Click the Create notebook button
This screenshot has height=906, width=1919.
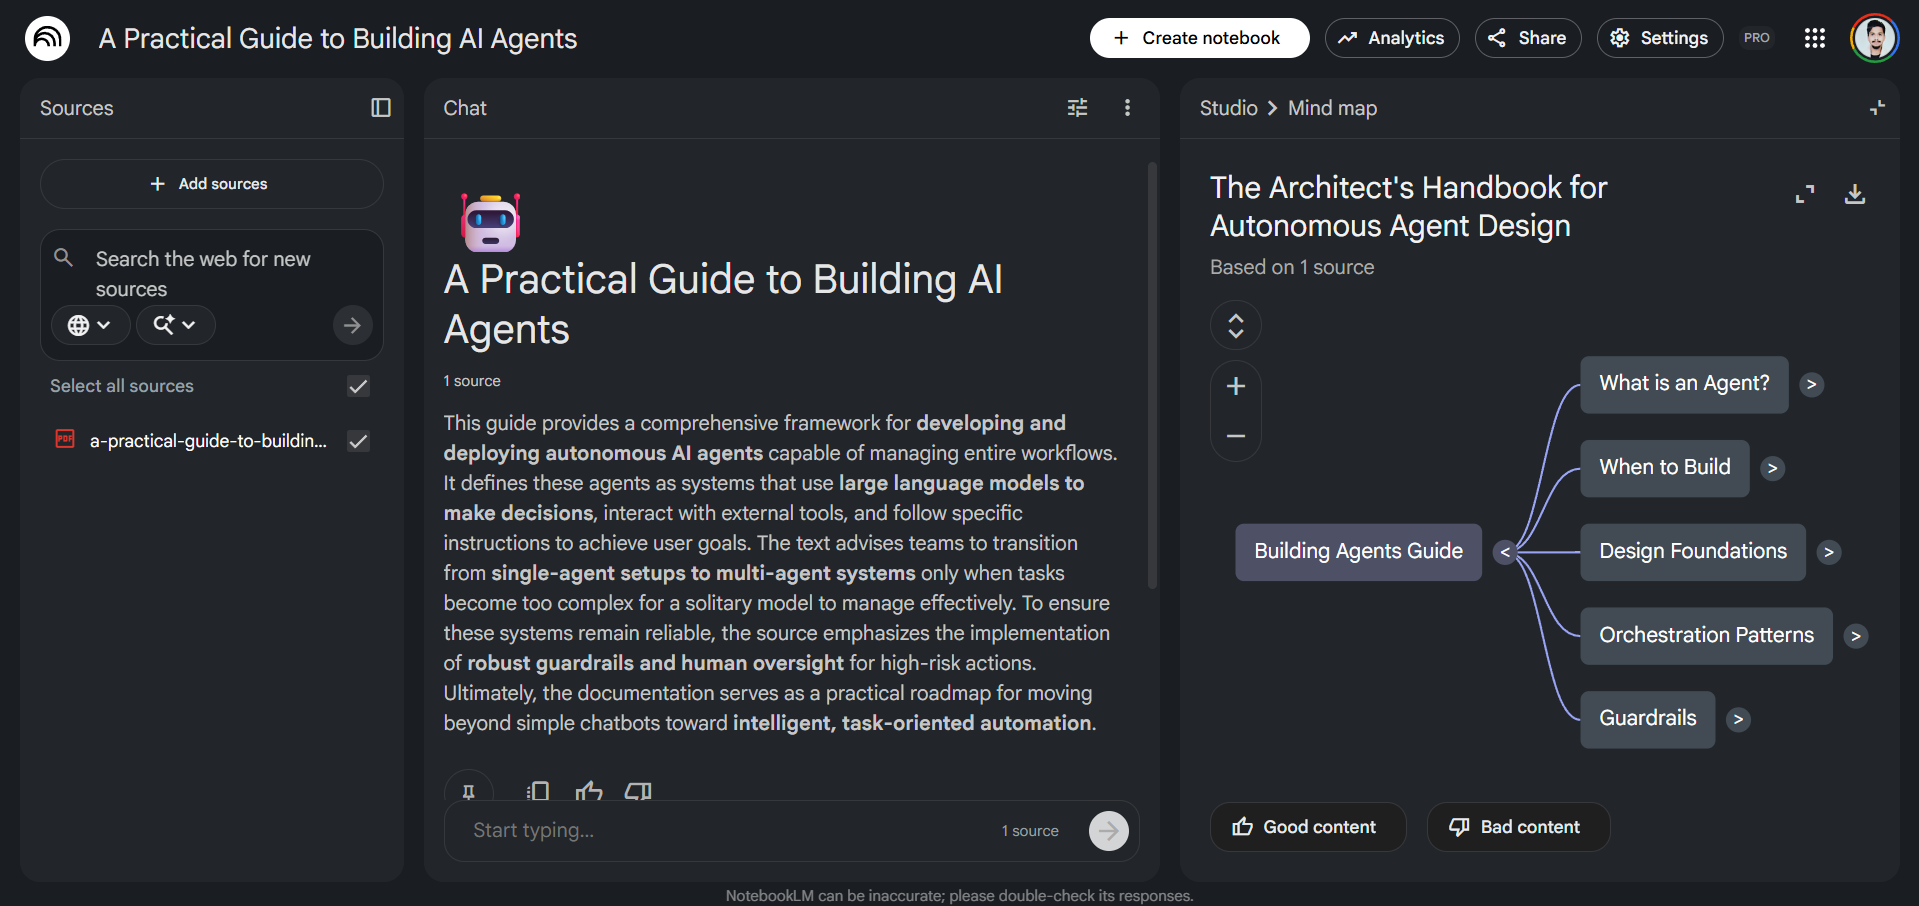1199,38
